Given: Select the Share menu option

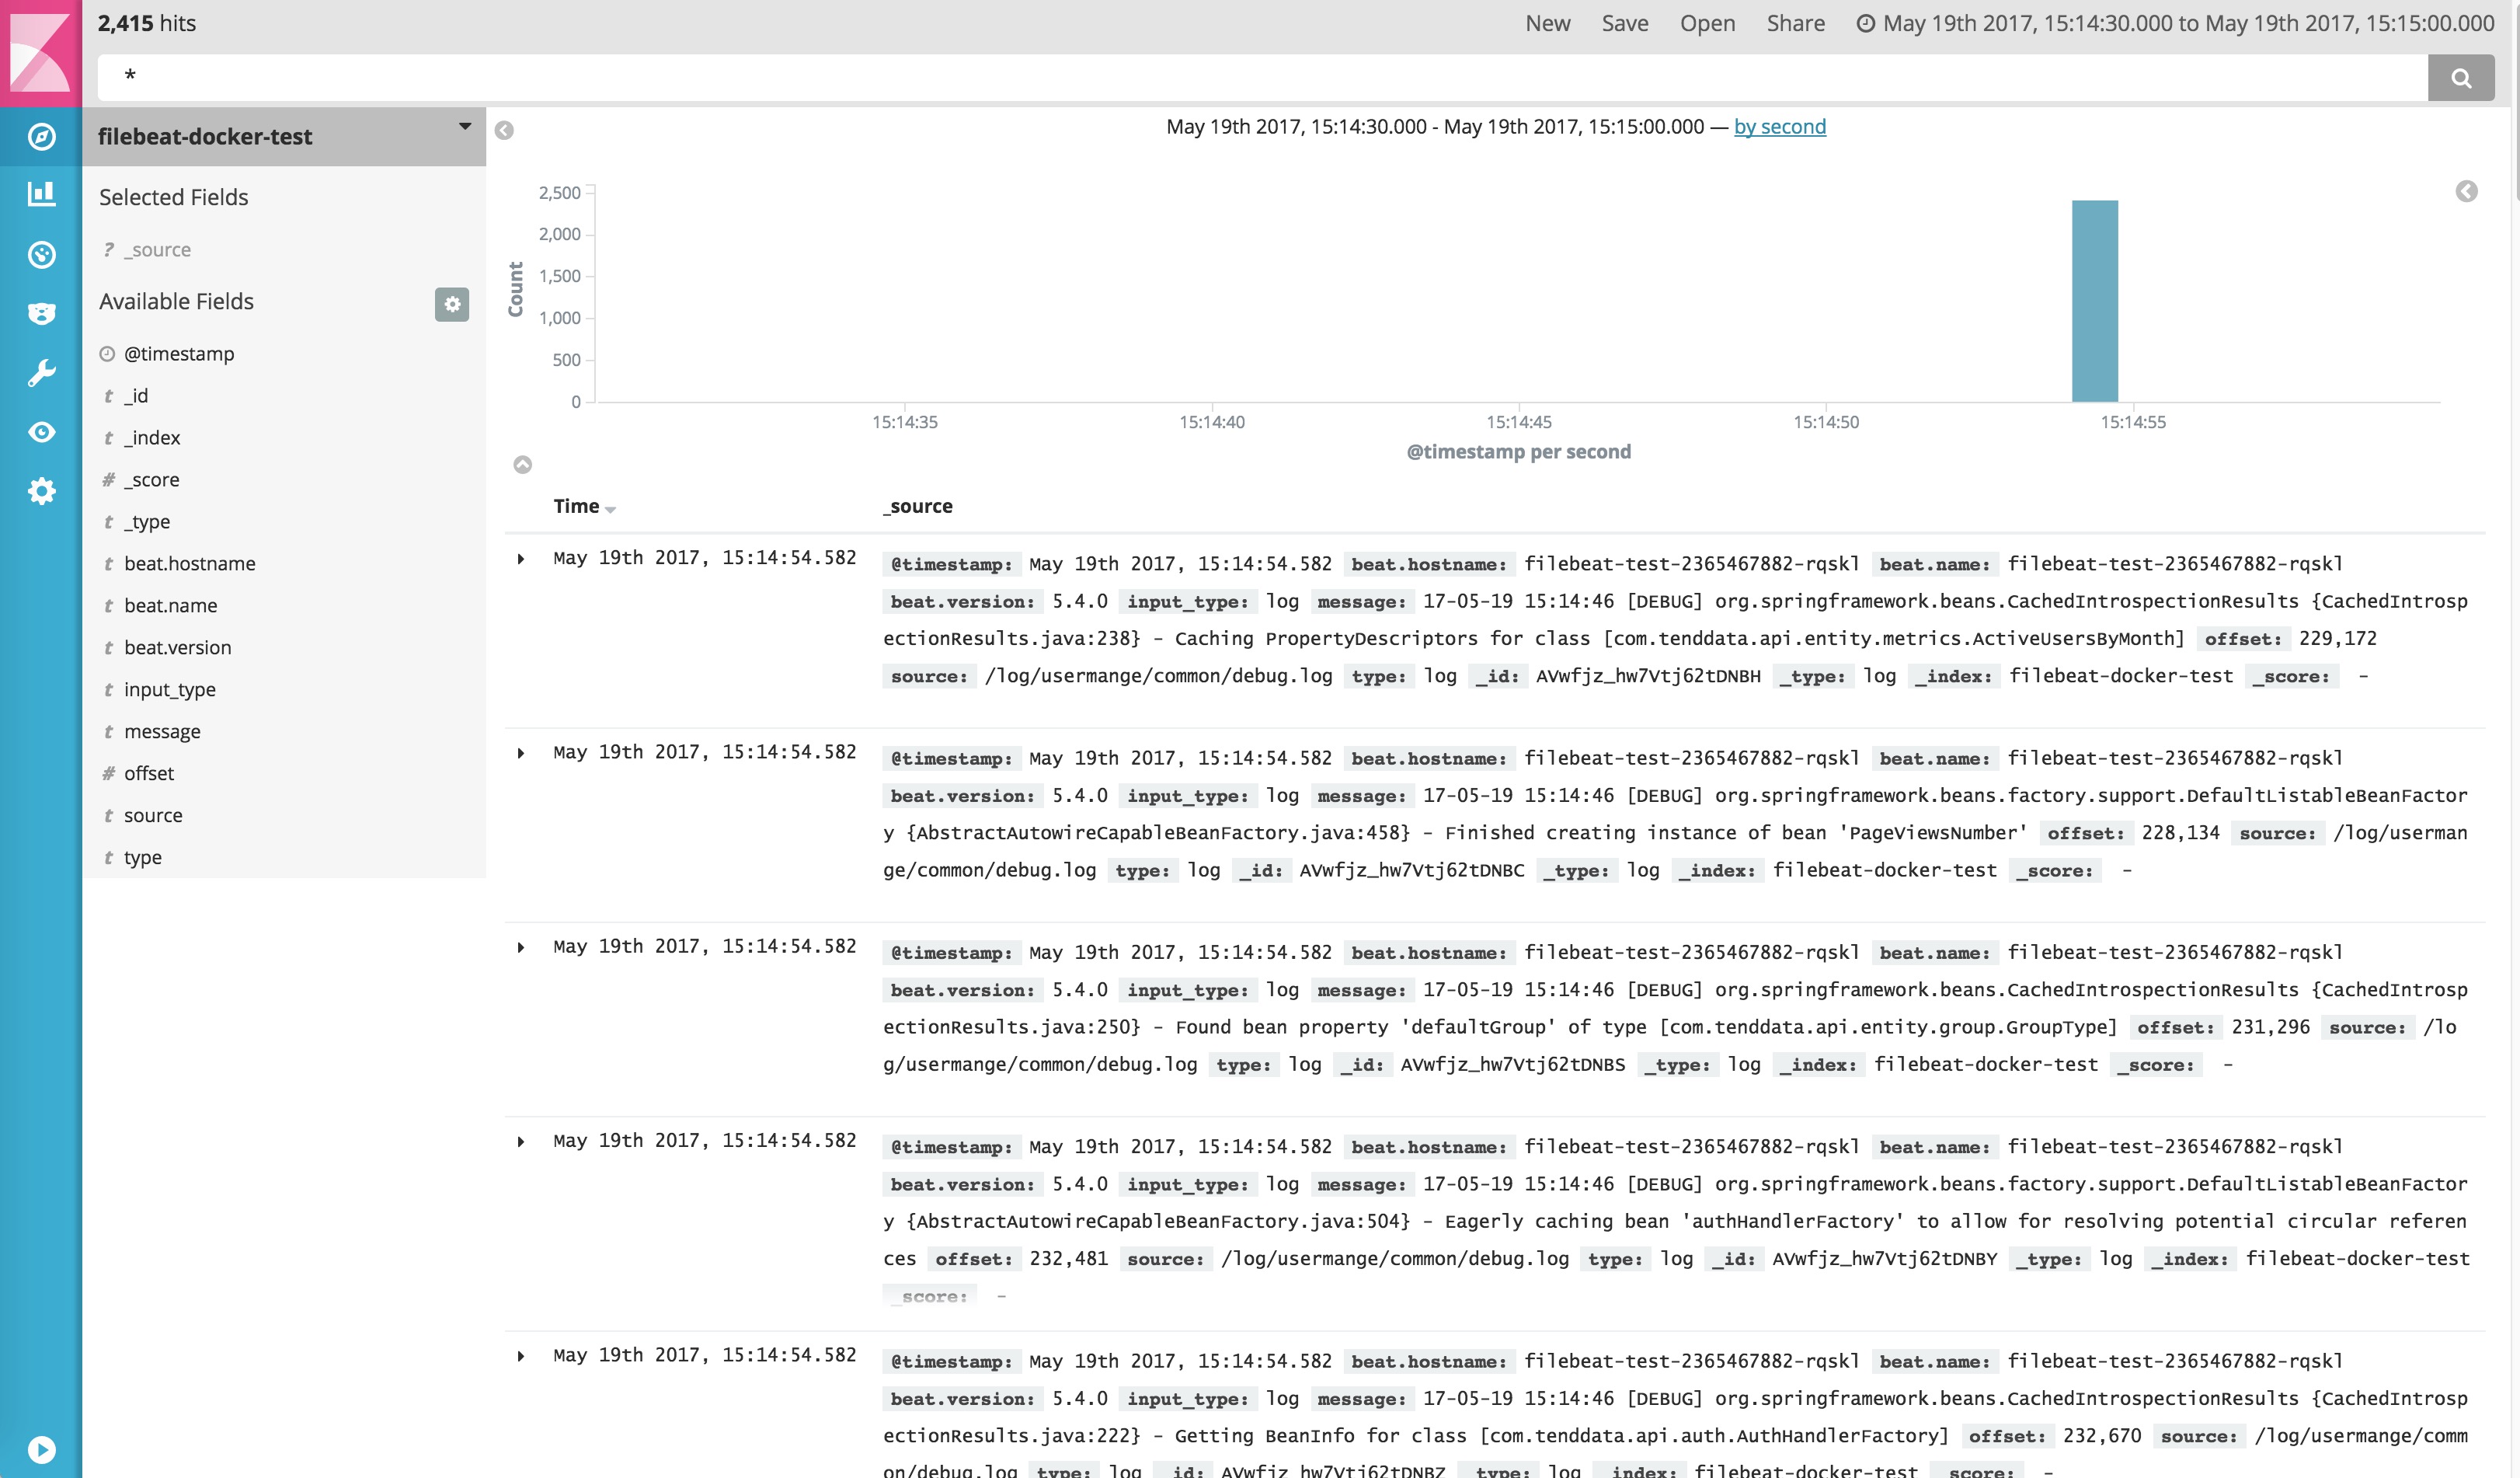Looking at the screenshot, I should coord(1794,23).
